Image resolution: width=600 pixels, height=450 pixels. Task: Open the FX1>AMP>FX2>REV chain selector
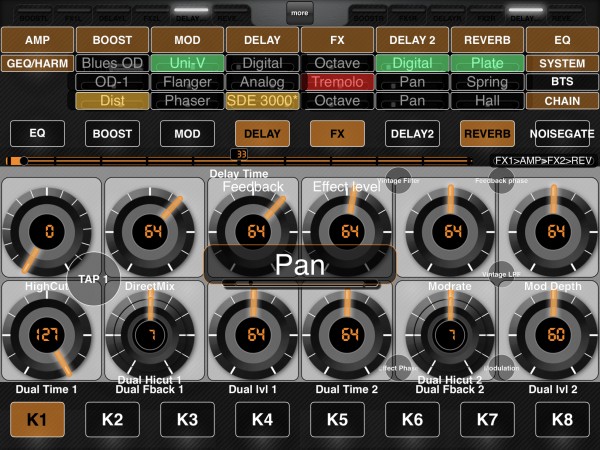tap(543, 161)
